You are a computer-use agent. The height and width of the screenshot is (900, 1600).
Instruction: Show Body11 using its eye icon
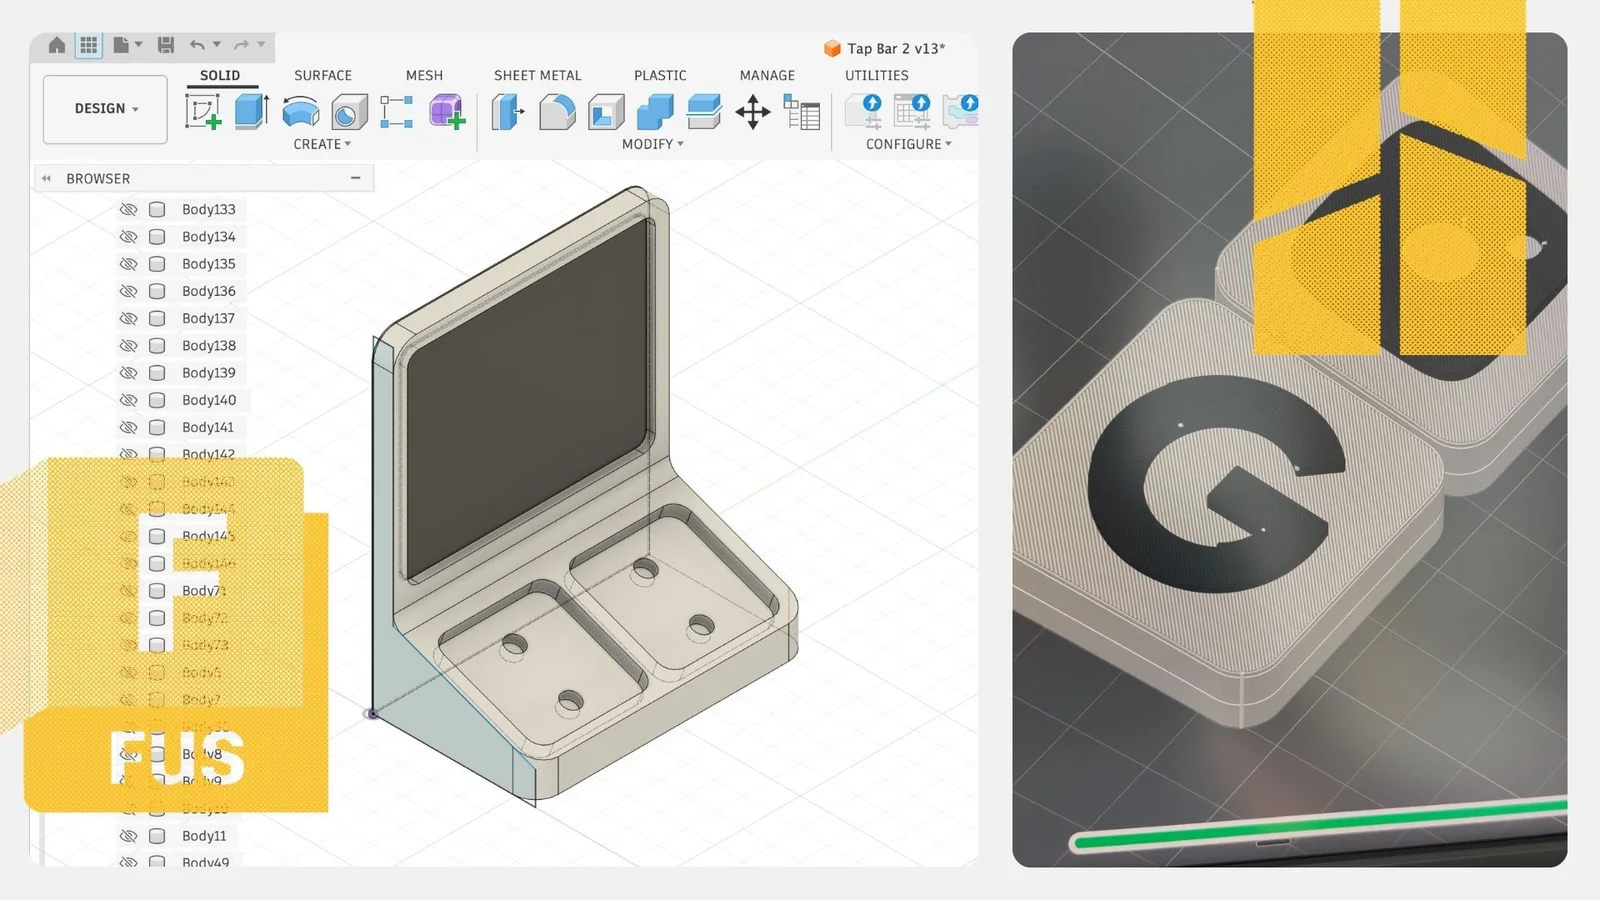[x=128, y=836]
